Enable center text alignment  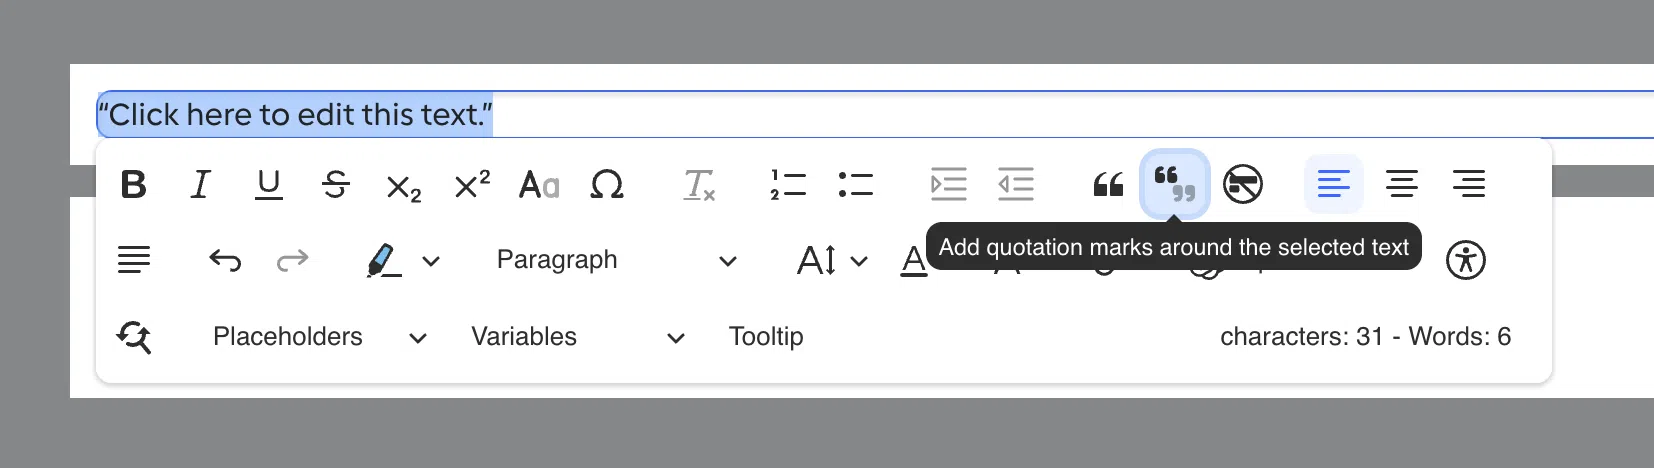pos(1401,185)
